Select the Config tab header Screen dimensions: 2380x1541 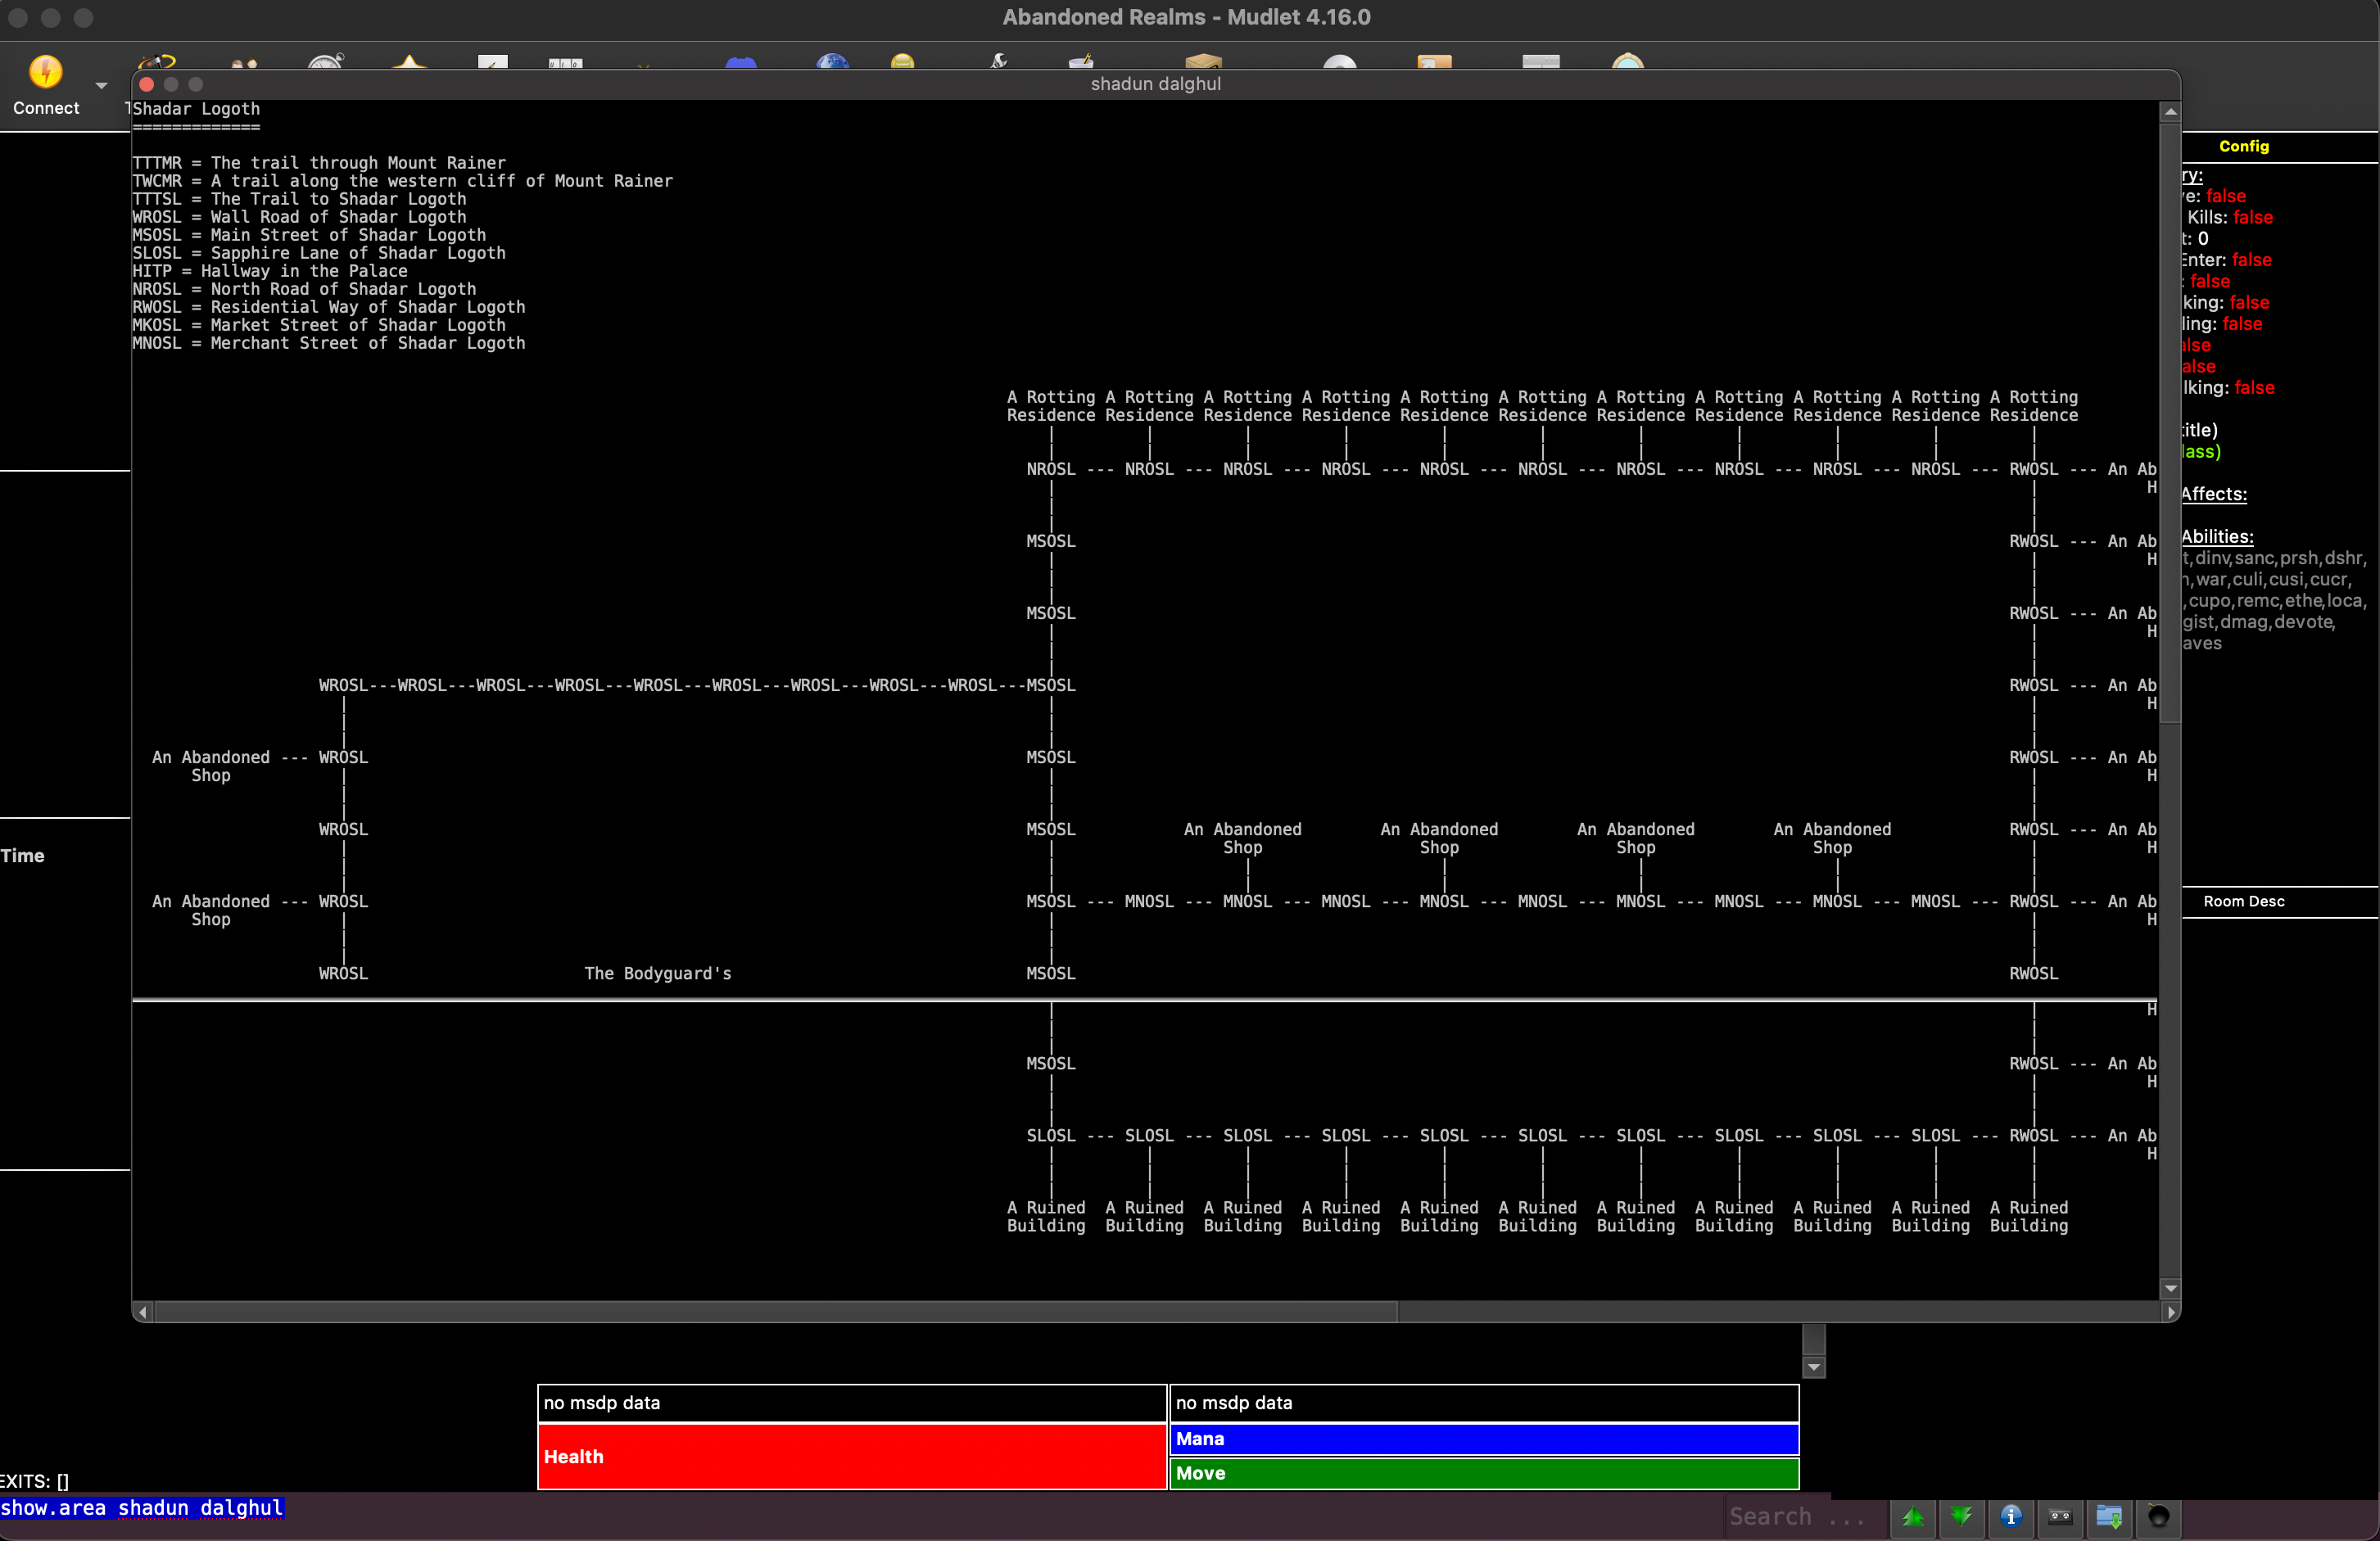2243,146
